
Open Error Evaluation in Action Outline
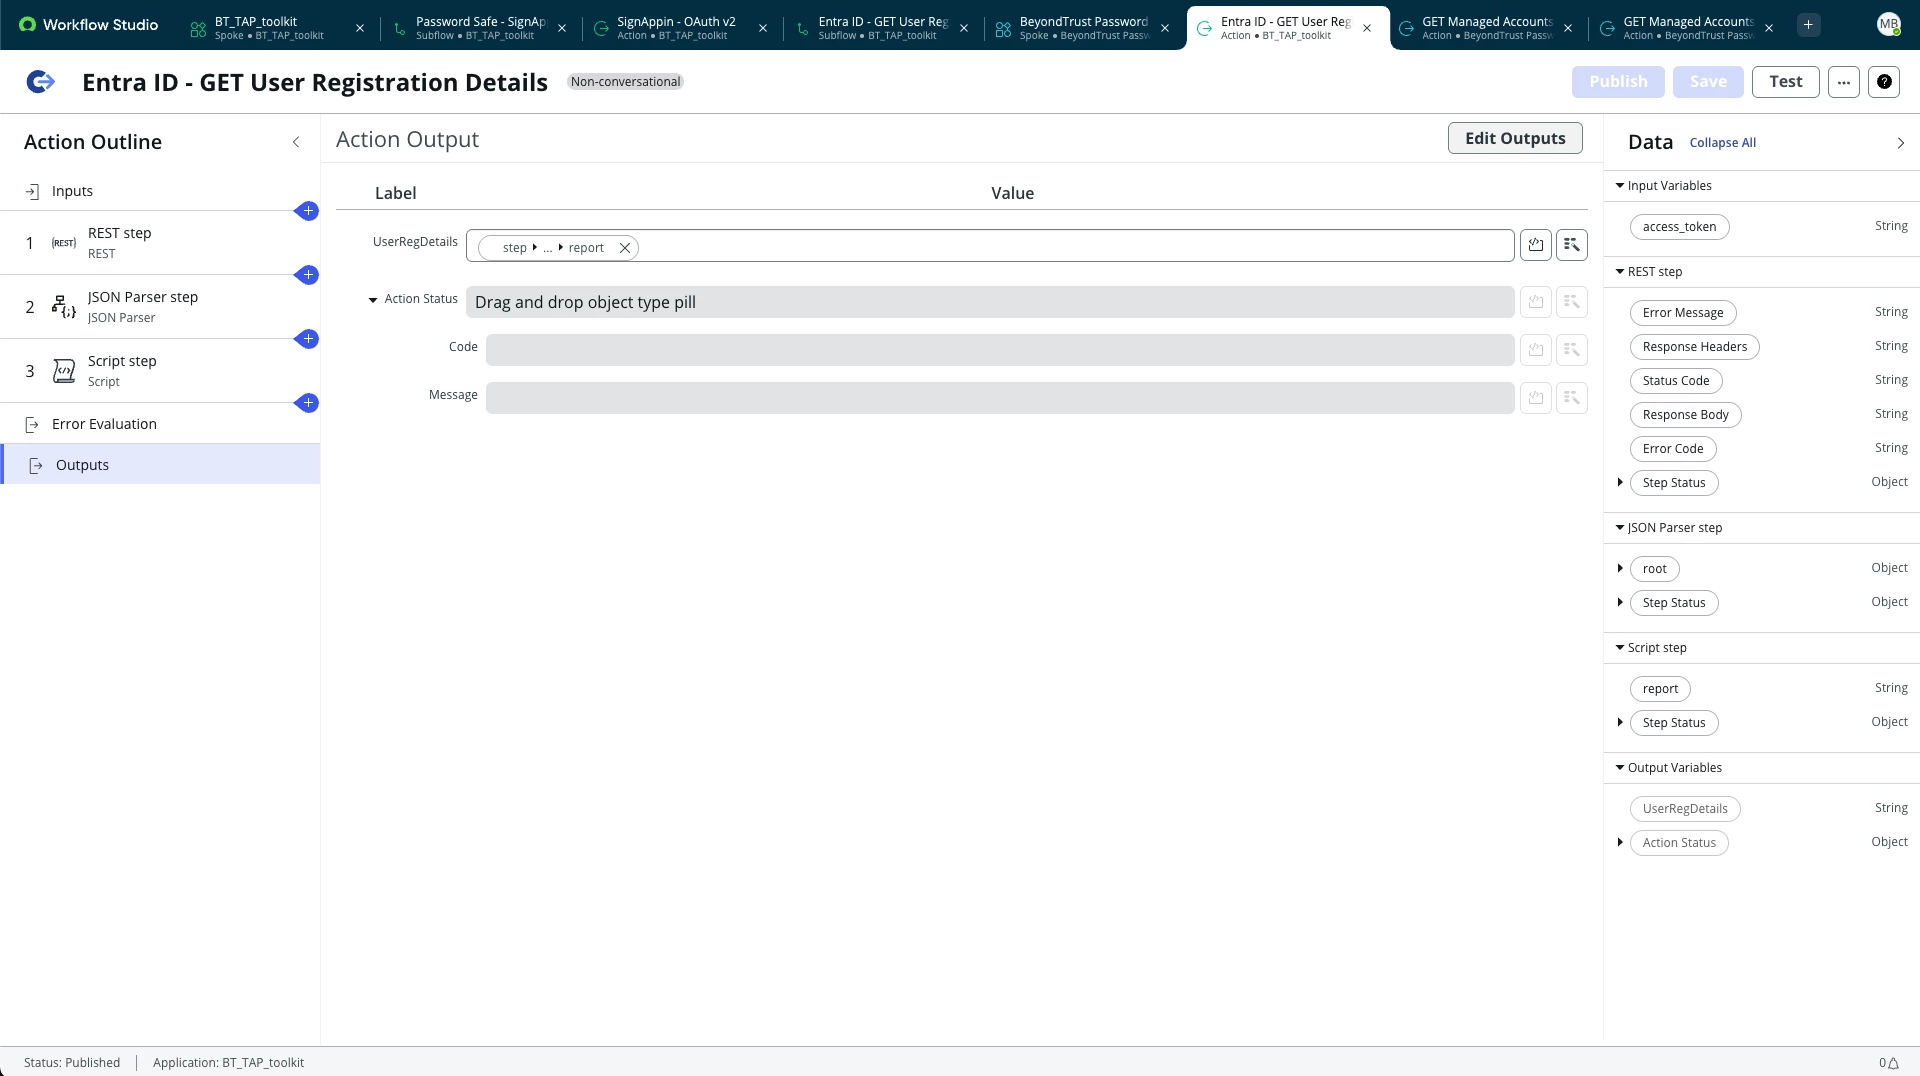[160, 424]
